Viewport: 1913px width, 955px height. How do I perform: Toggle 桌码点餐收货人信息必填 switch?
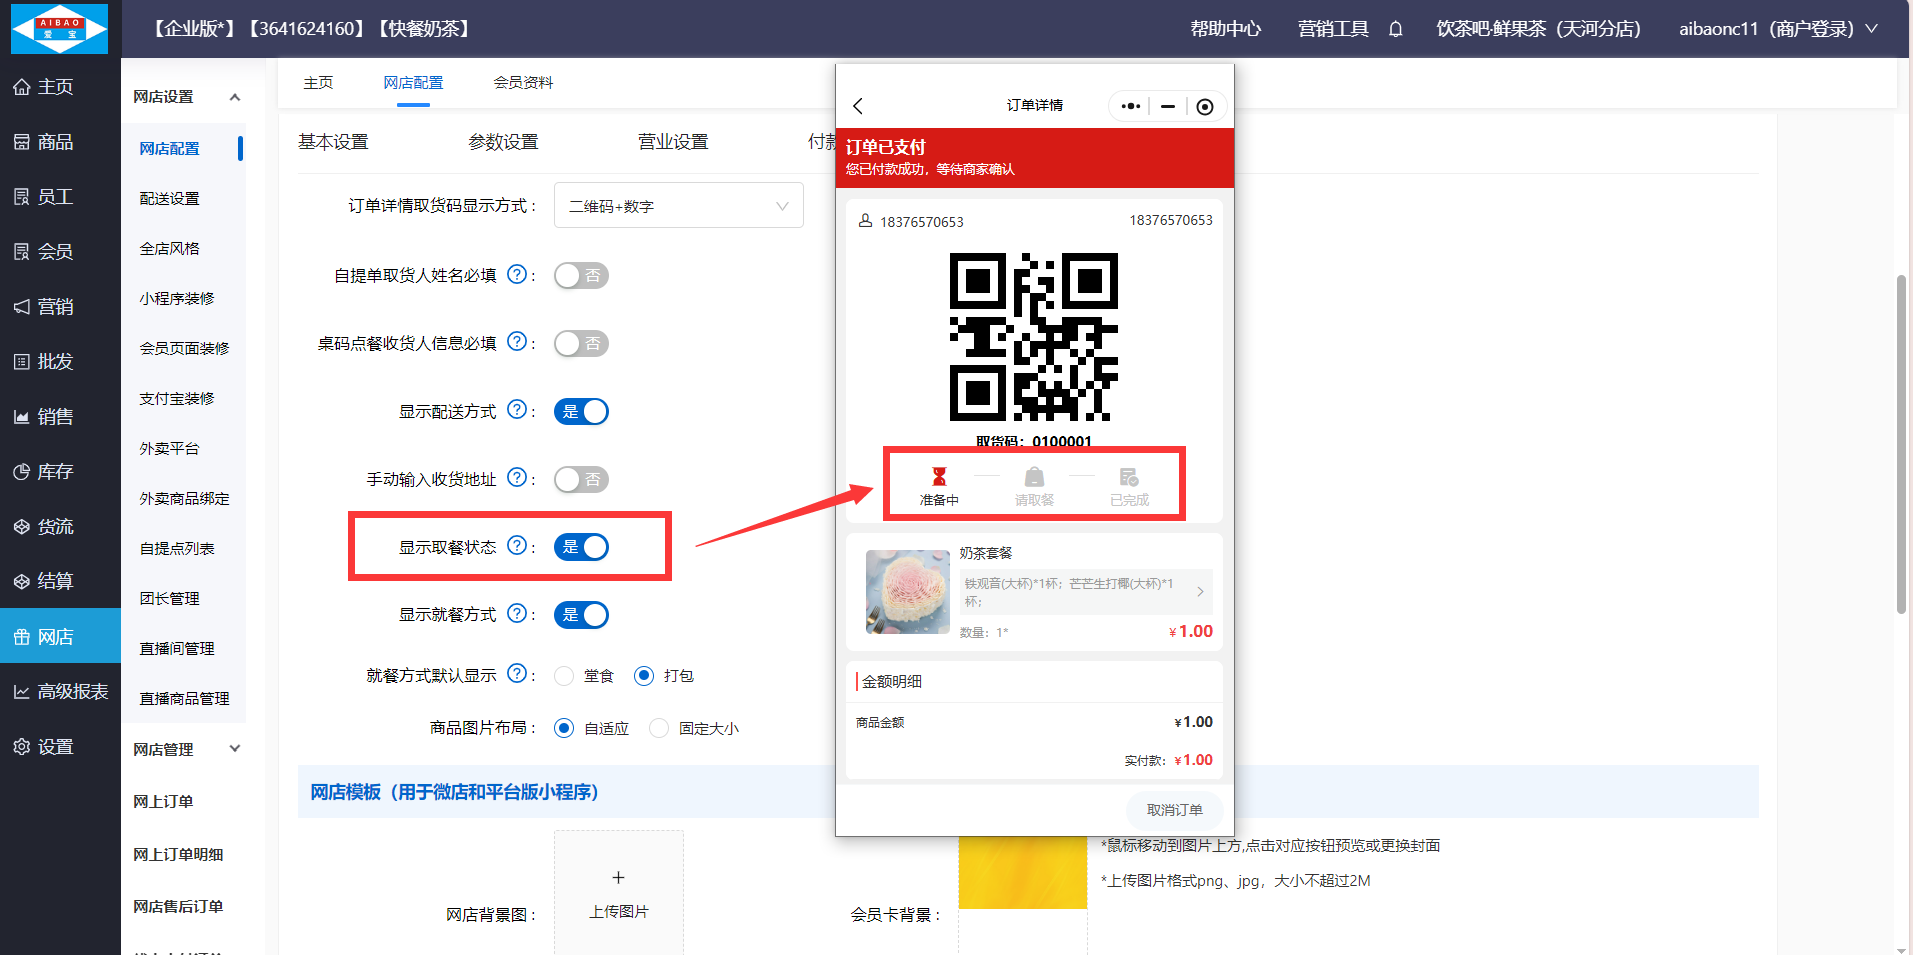pyautogui.click(x=581, y=344)
